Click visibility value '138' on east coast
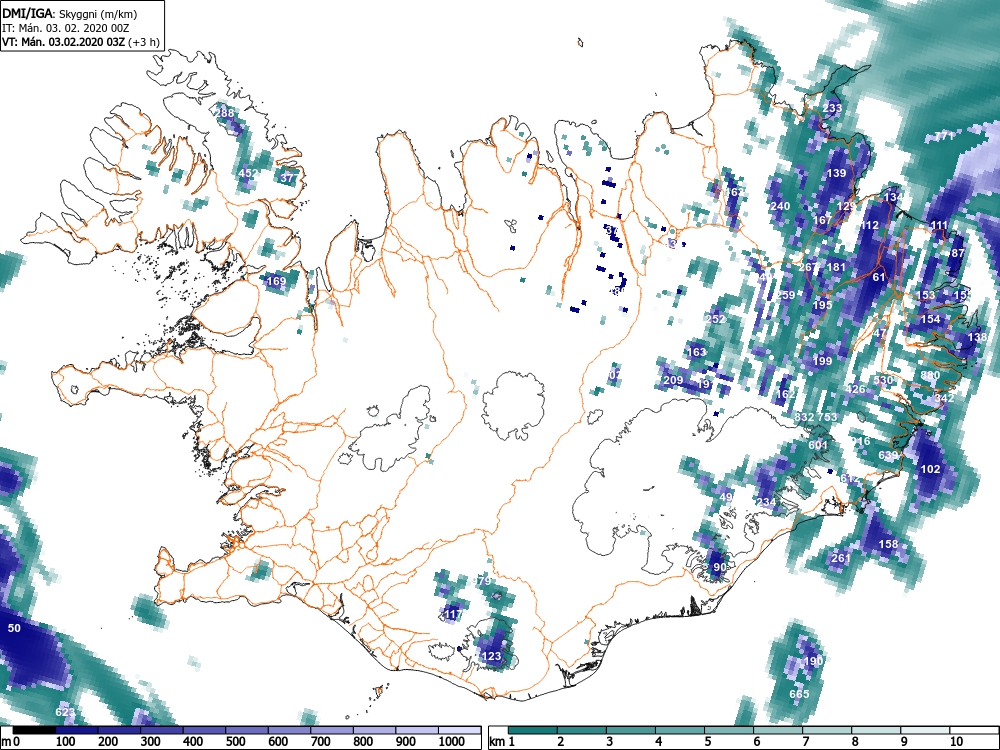 point(976,337)
